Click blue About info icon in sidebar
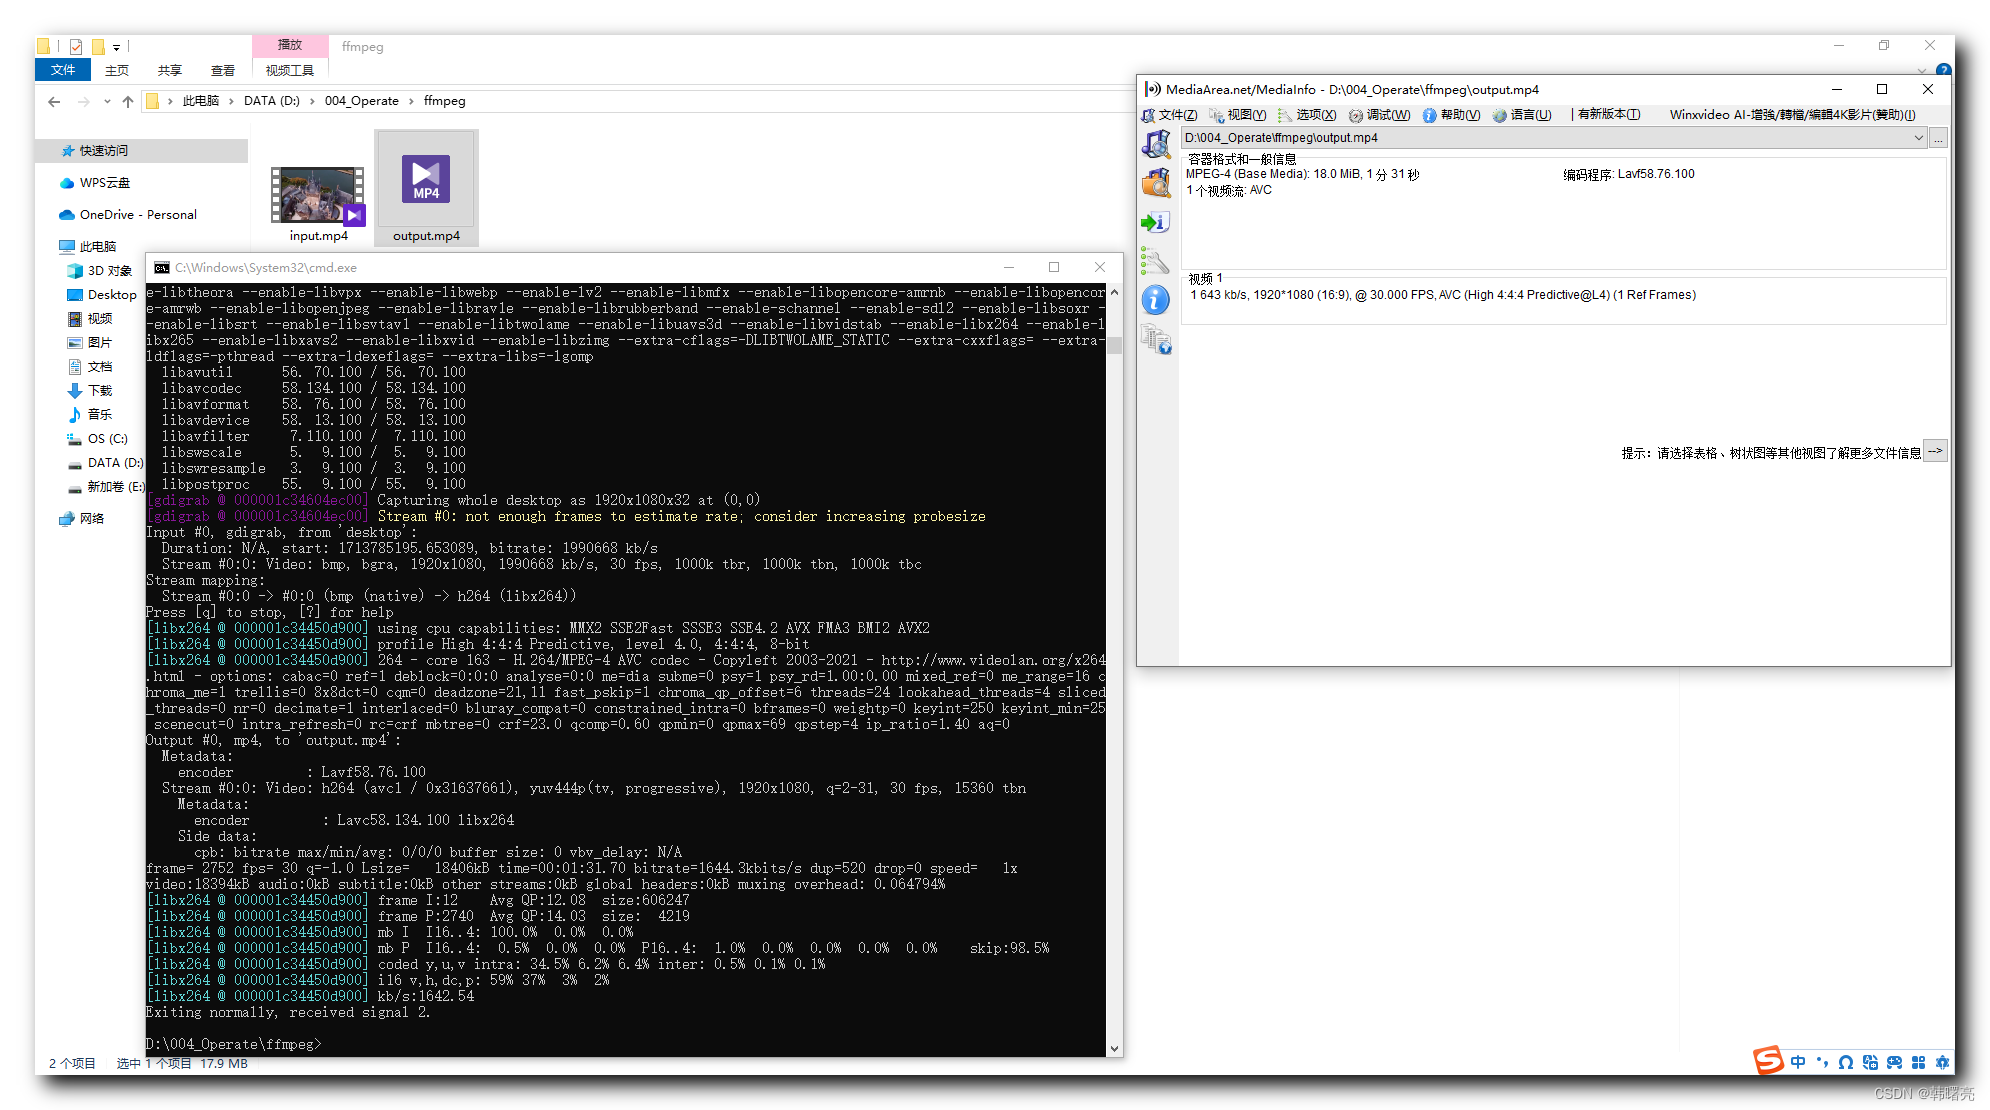Image resolution: width=1990 pixels, height=1110 pixels. click(x=1156, y=300)
